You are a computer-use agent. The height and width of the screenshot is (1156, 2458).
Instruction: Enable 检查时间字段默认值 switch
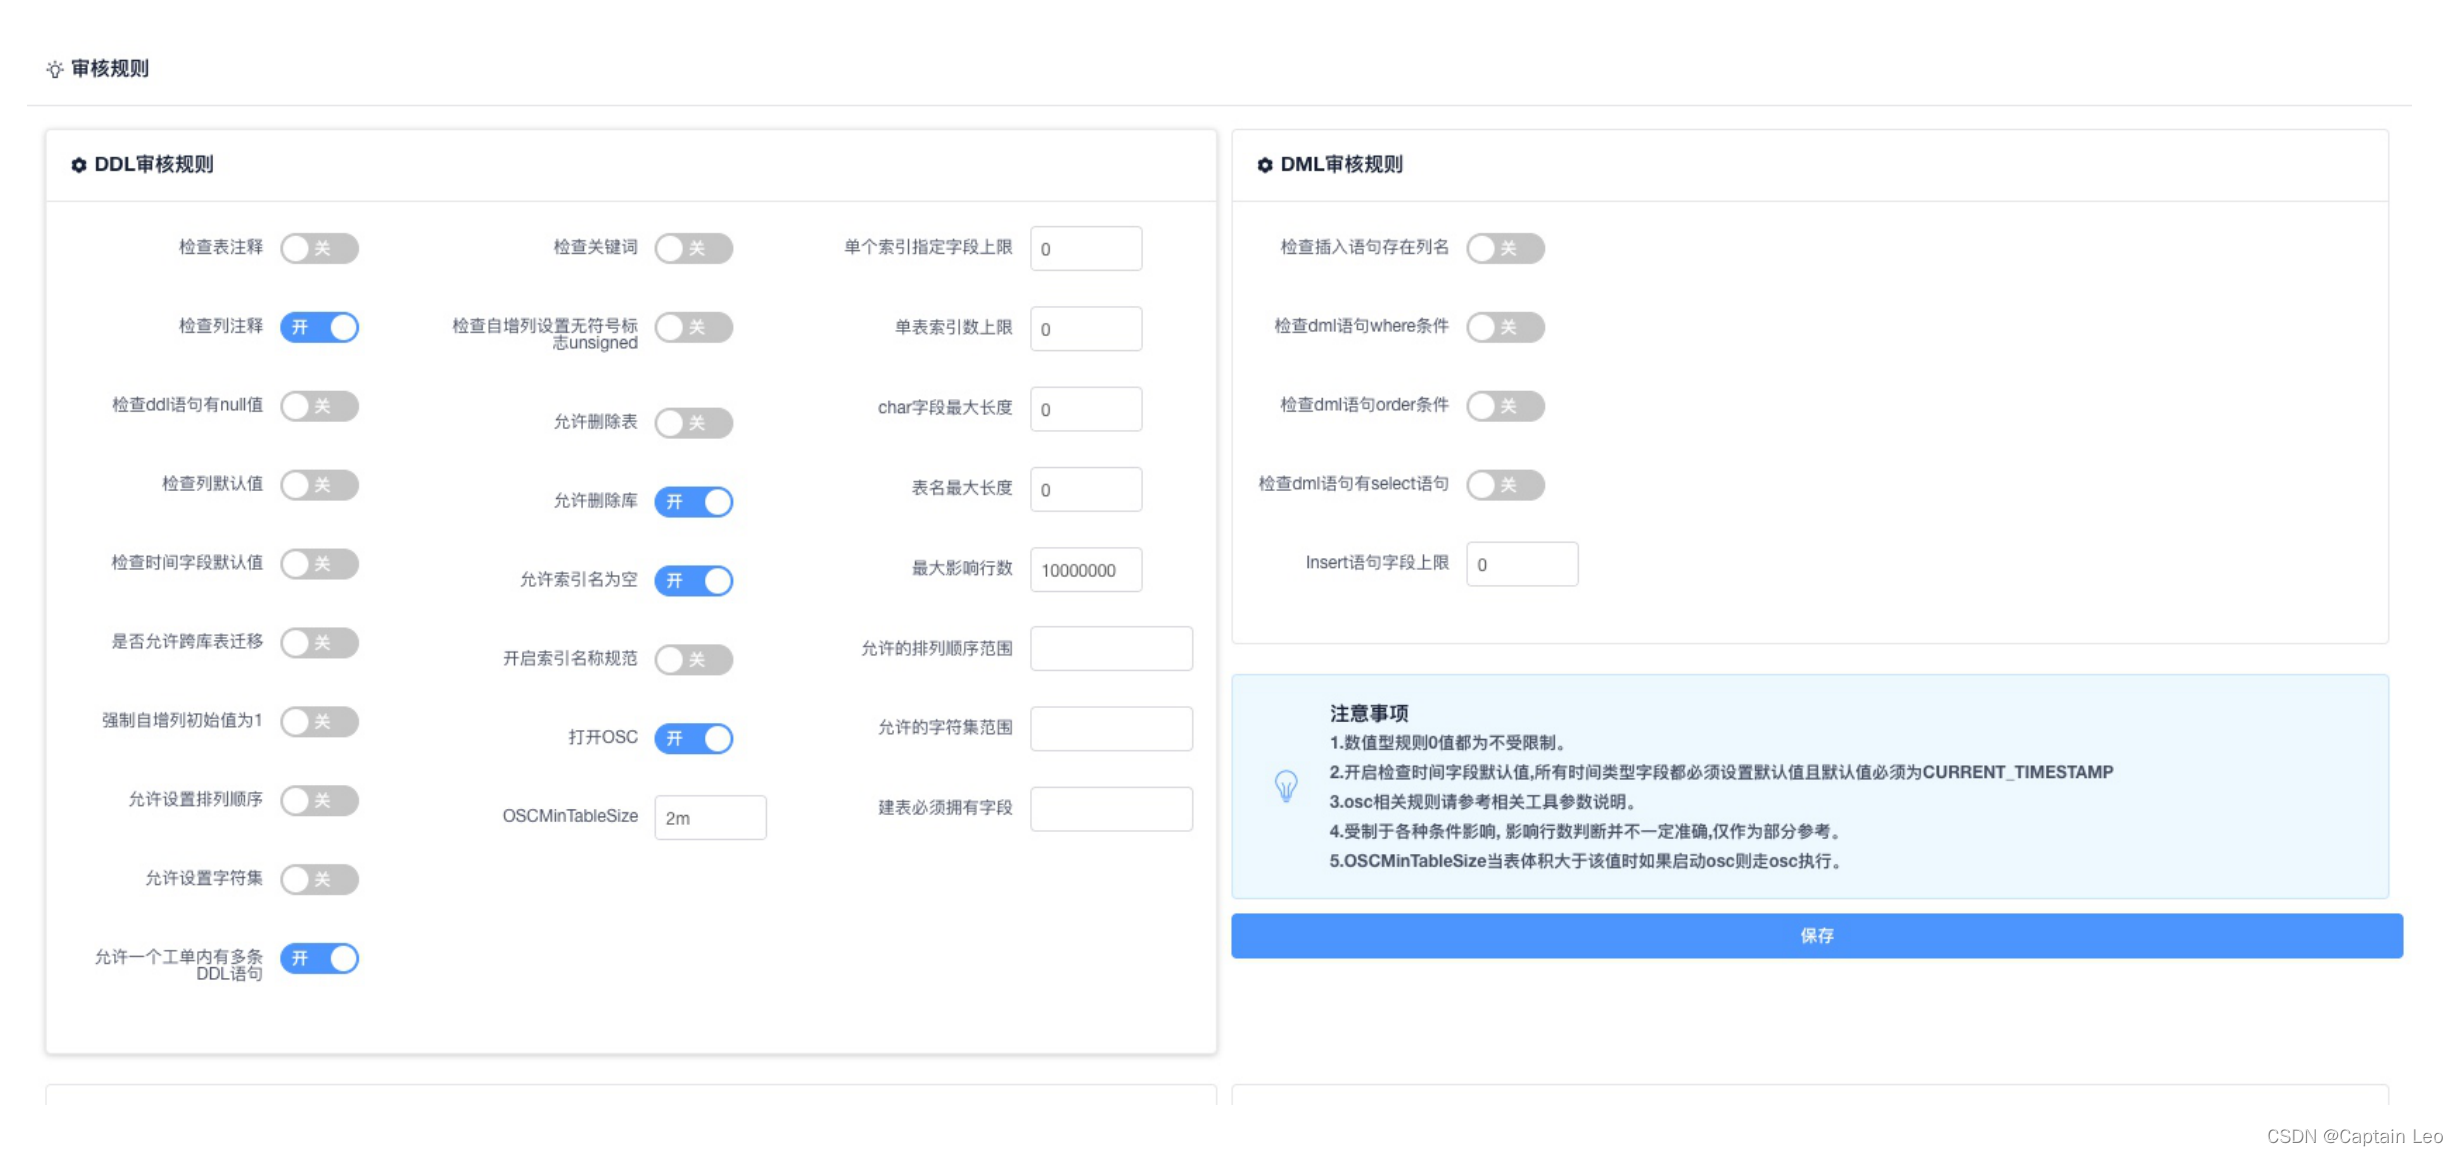[x=319, y=564]
